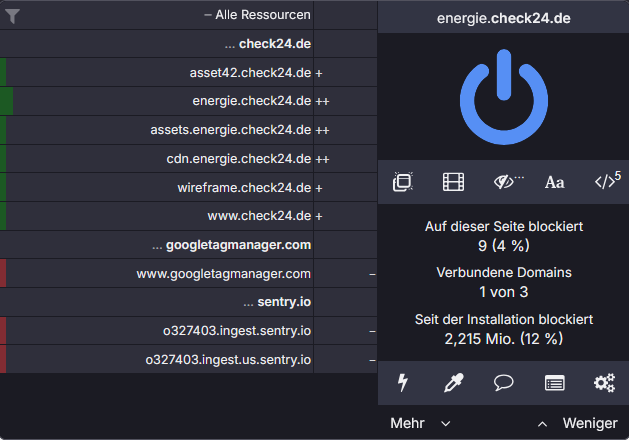Toggle blocking all pop-ups on this site
Viewport: 629px width, 440px height.
point(403,182)
